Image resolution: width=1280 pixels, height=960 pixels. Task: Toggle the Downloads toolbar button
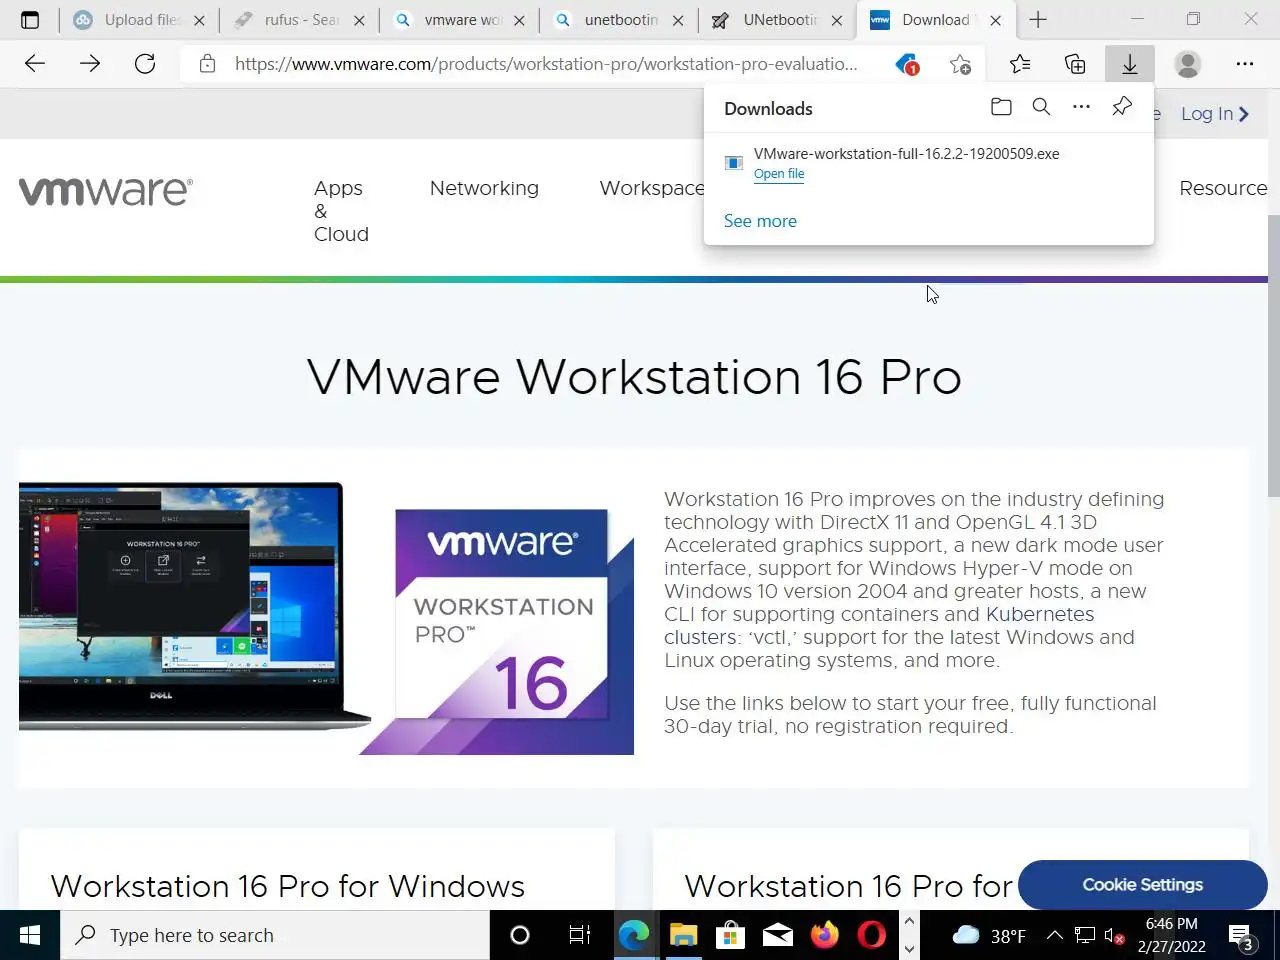point(1130,64)
